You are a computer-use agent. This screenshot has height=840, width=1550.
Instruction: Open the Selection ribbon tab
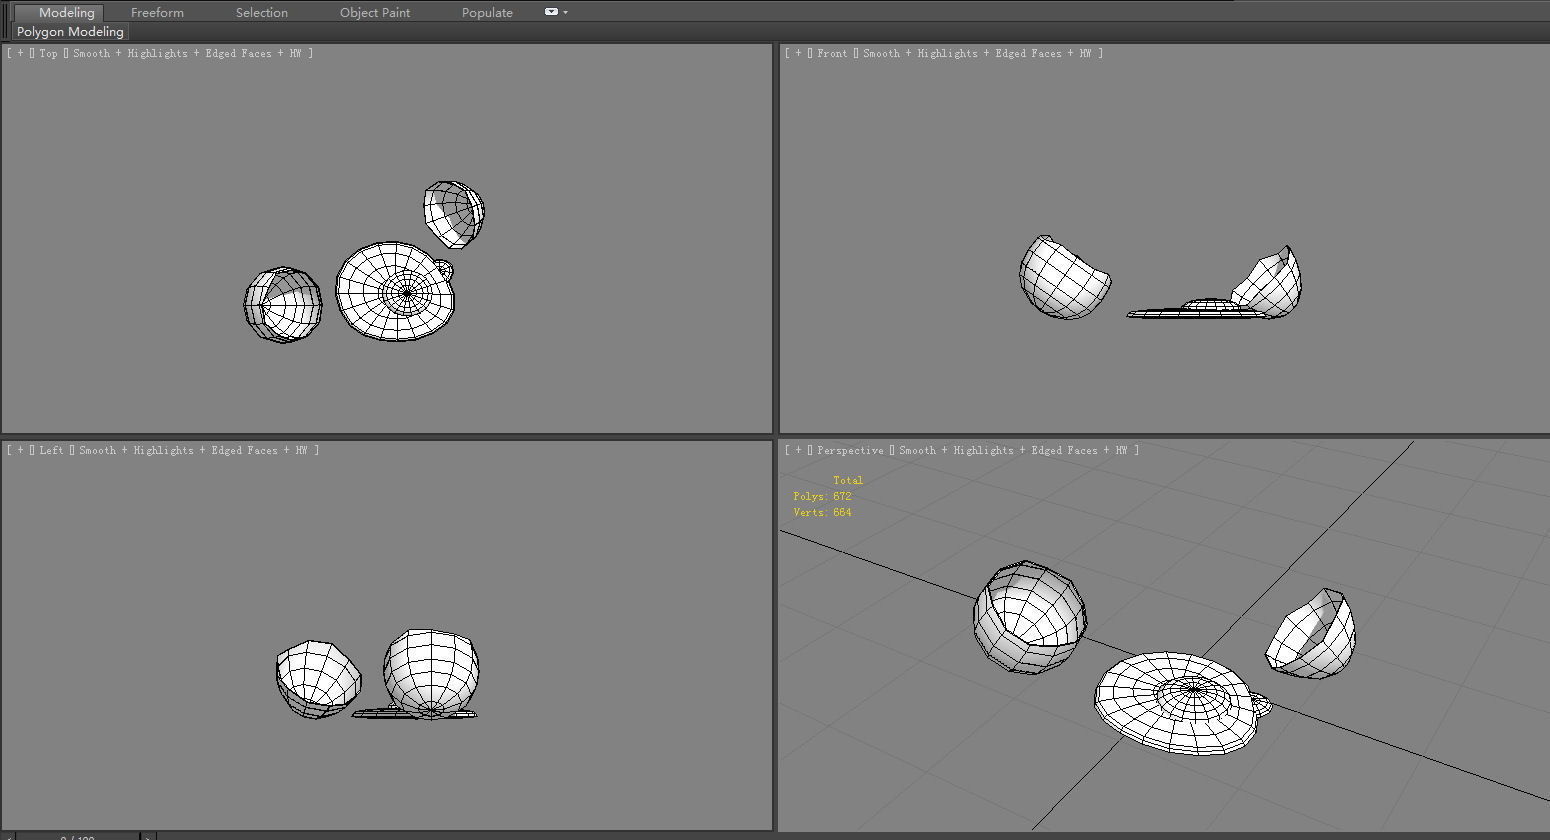pos(262,12)
